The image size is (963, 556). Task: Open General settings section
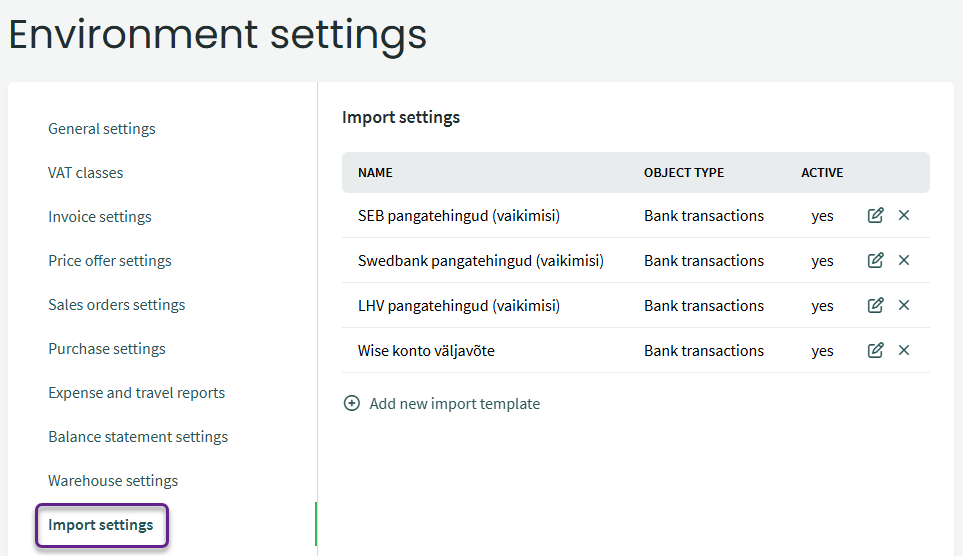point(102,129)
